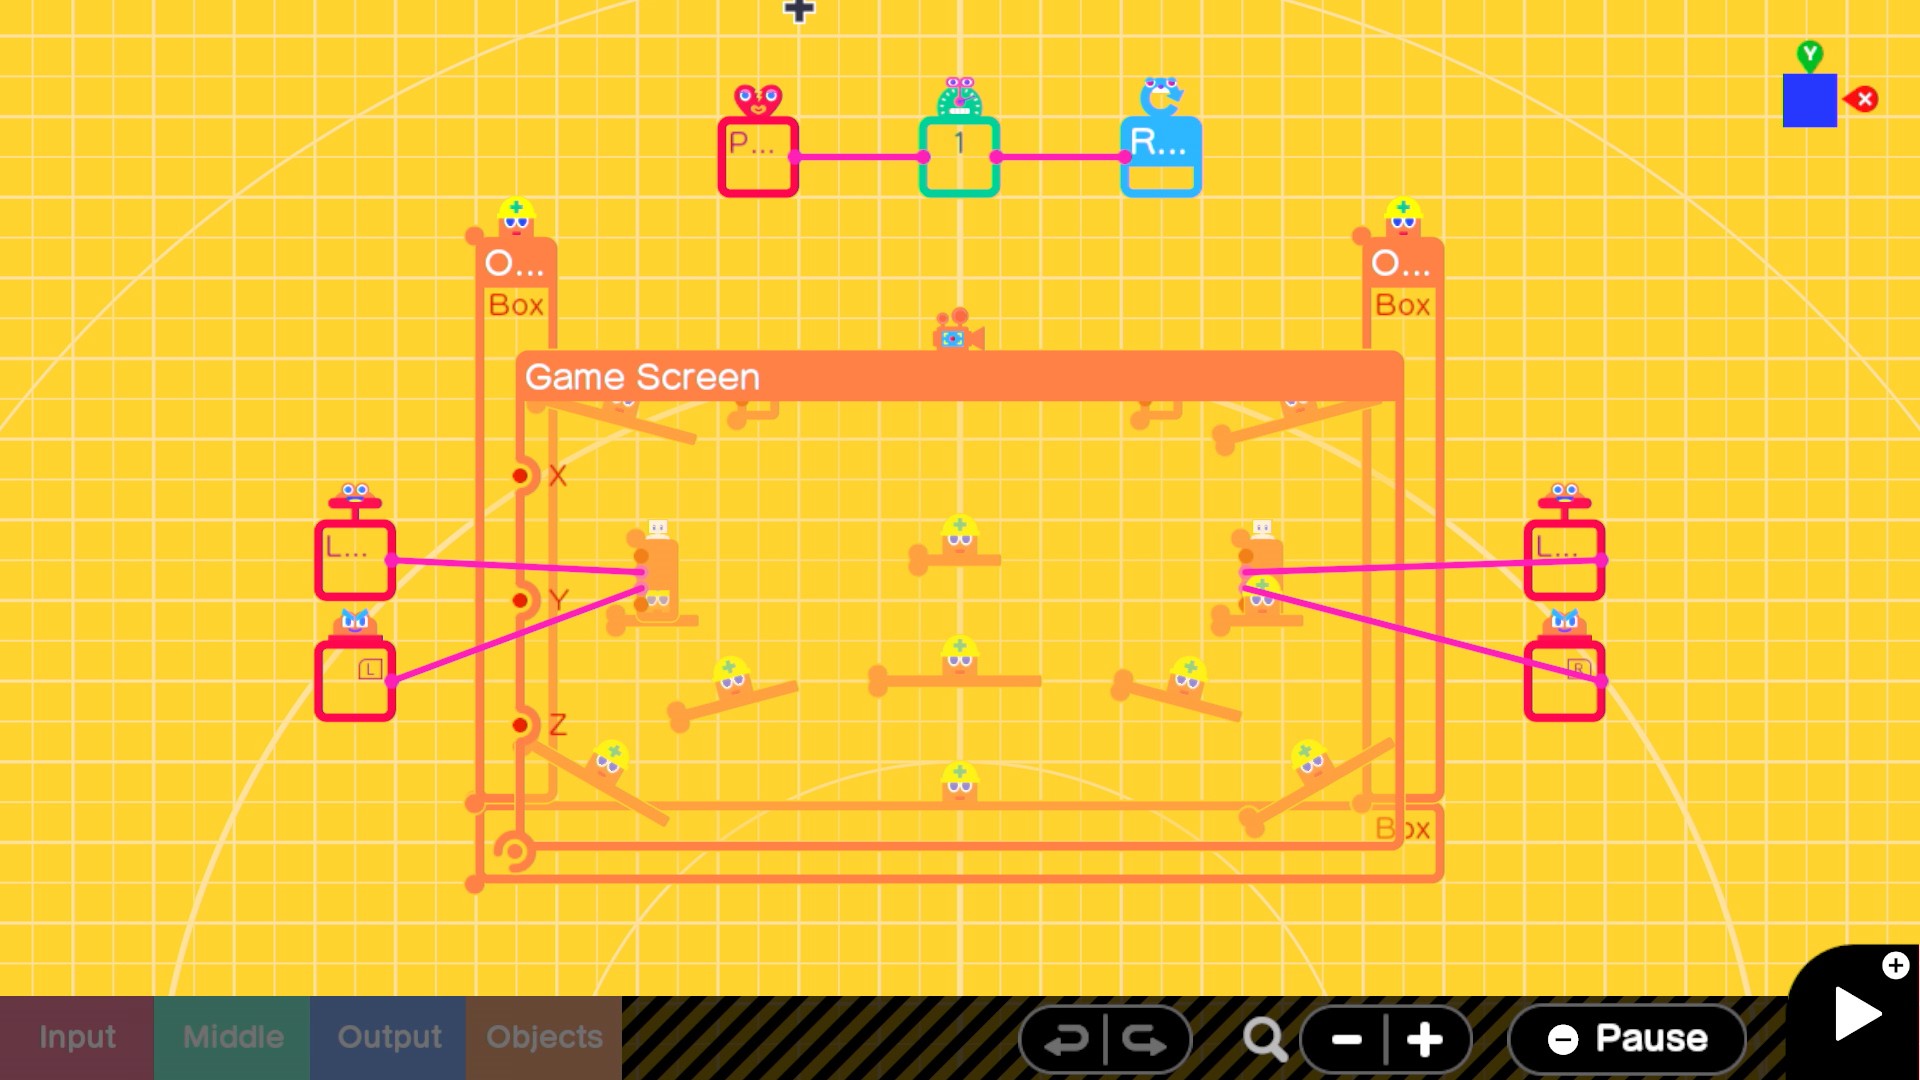Viewport: 1920px width, 1080px height.
Task: Toggle the Output tab view
Action: click(x=388, y=1038)
